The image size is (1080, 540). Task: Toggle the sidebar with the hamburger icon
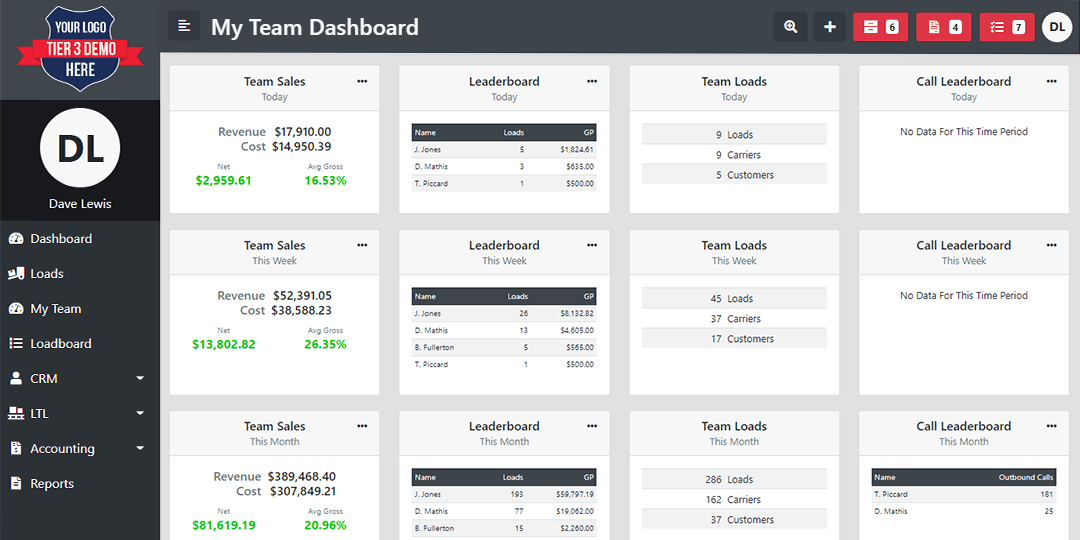(x=184, y=26)
